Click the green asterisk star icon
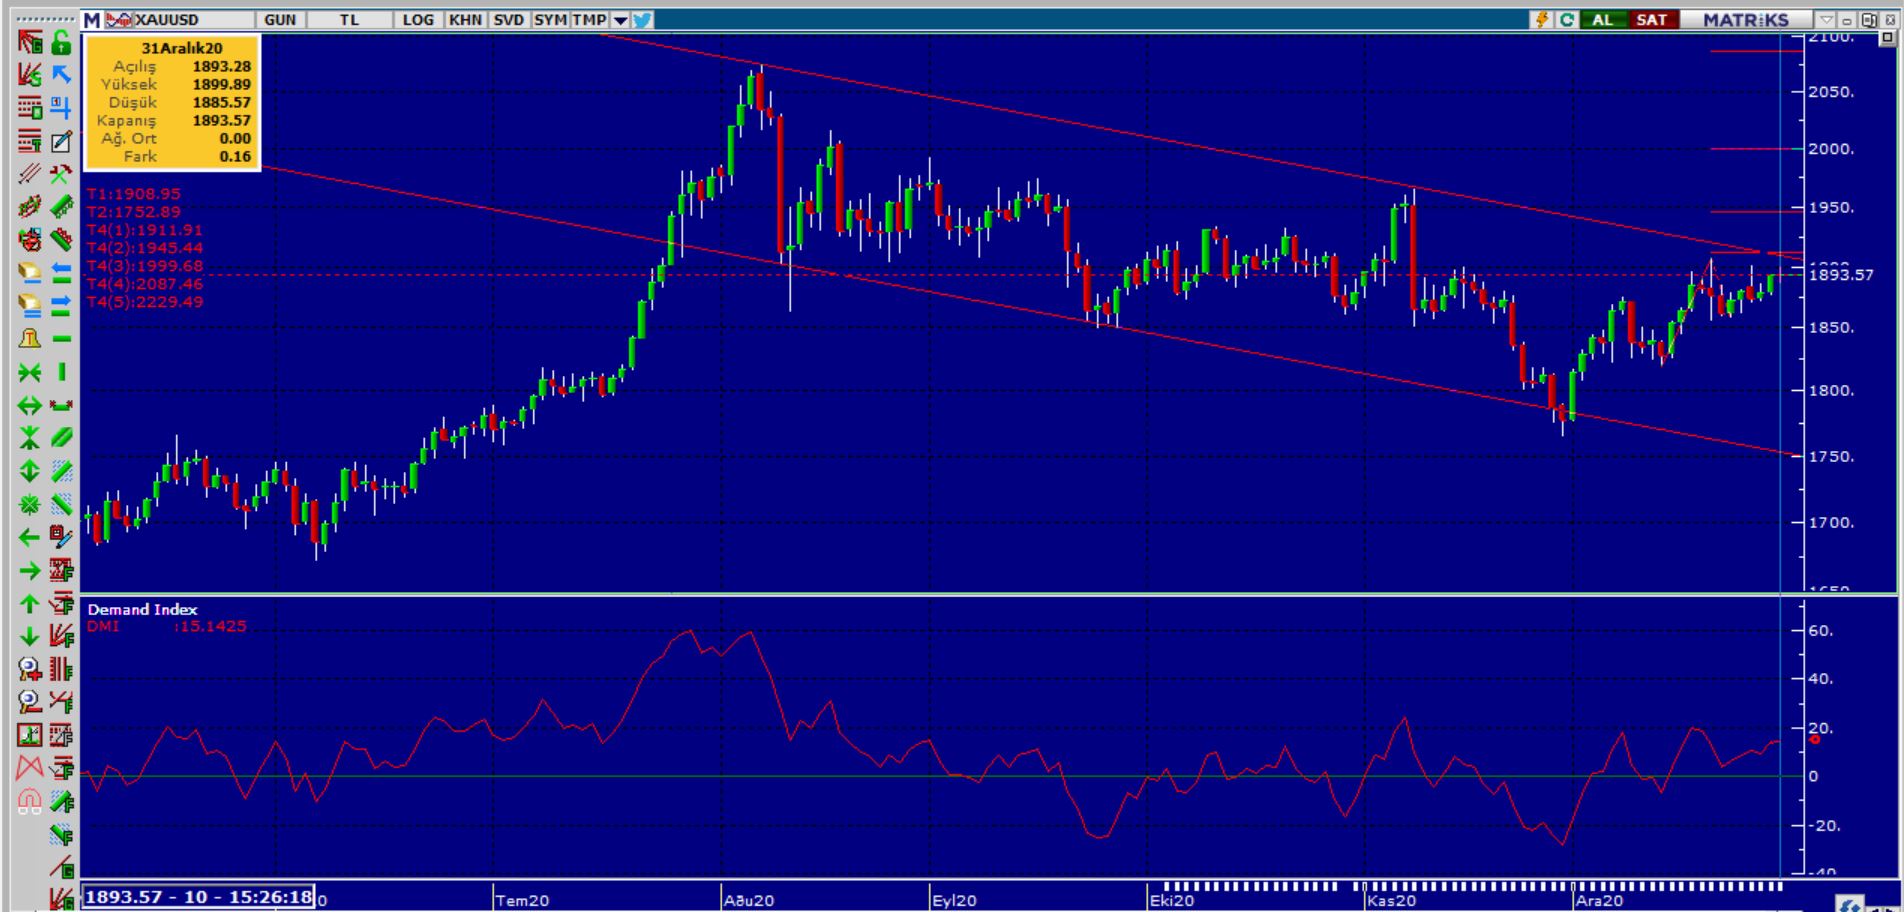1904x912 pixels. point(30,504)
